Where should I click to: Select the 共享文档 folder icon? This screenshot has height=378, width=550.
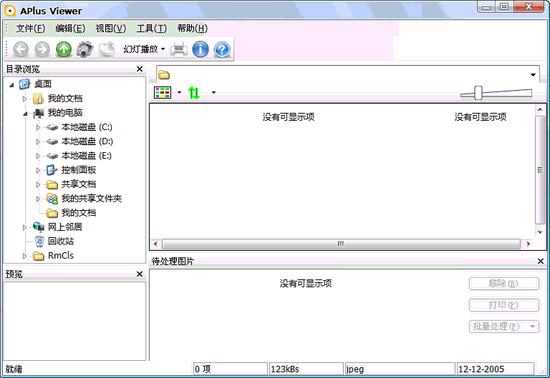52,184
